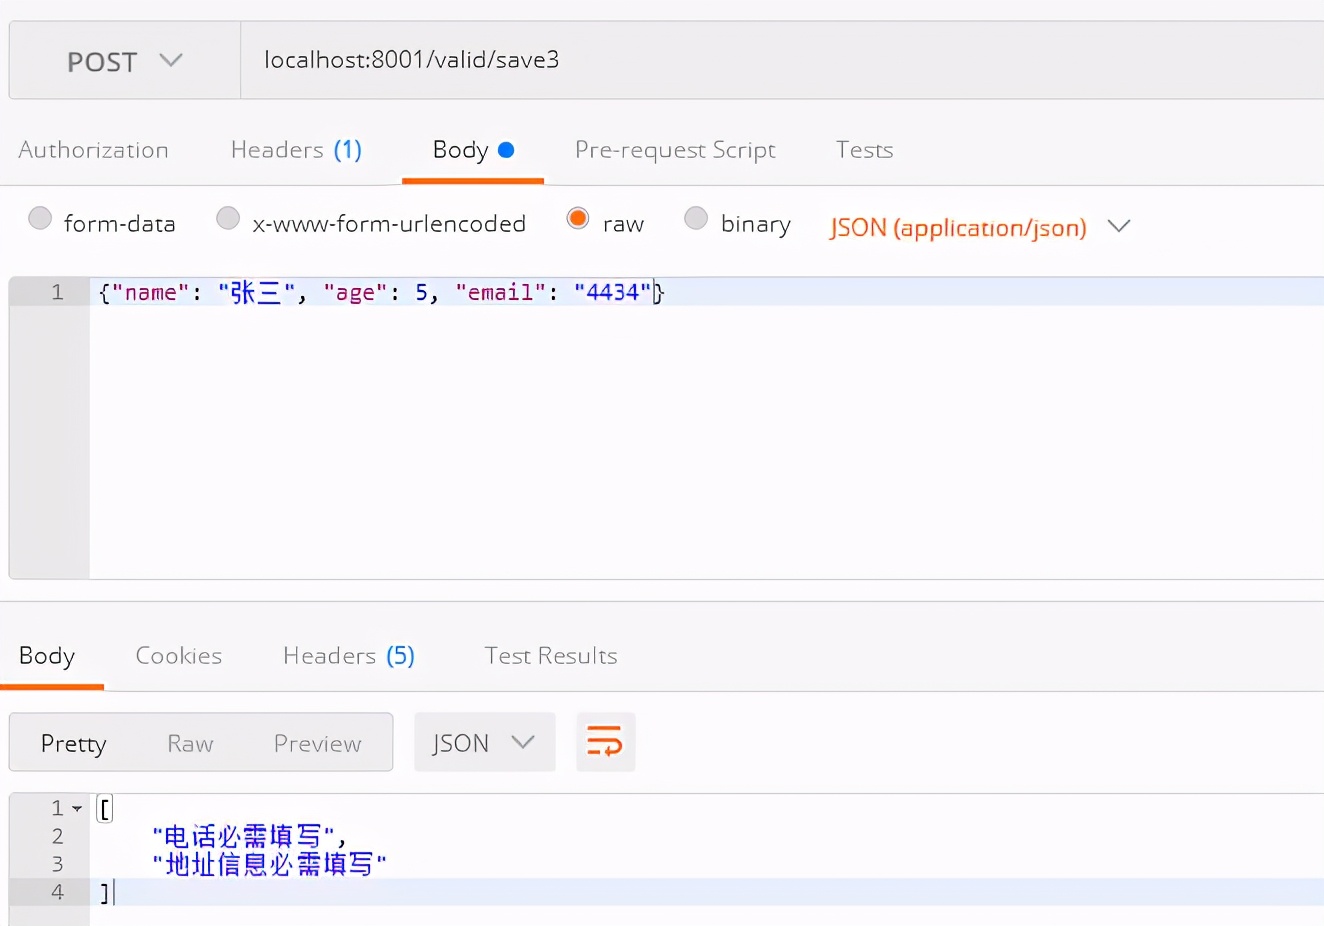The image size is (1324, 926).
Task: Select the form-data radio button
Action: [x=40, y=218]
